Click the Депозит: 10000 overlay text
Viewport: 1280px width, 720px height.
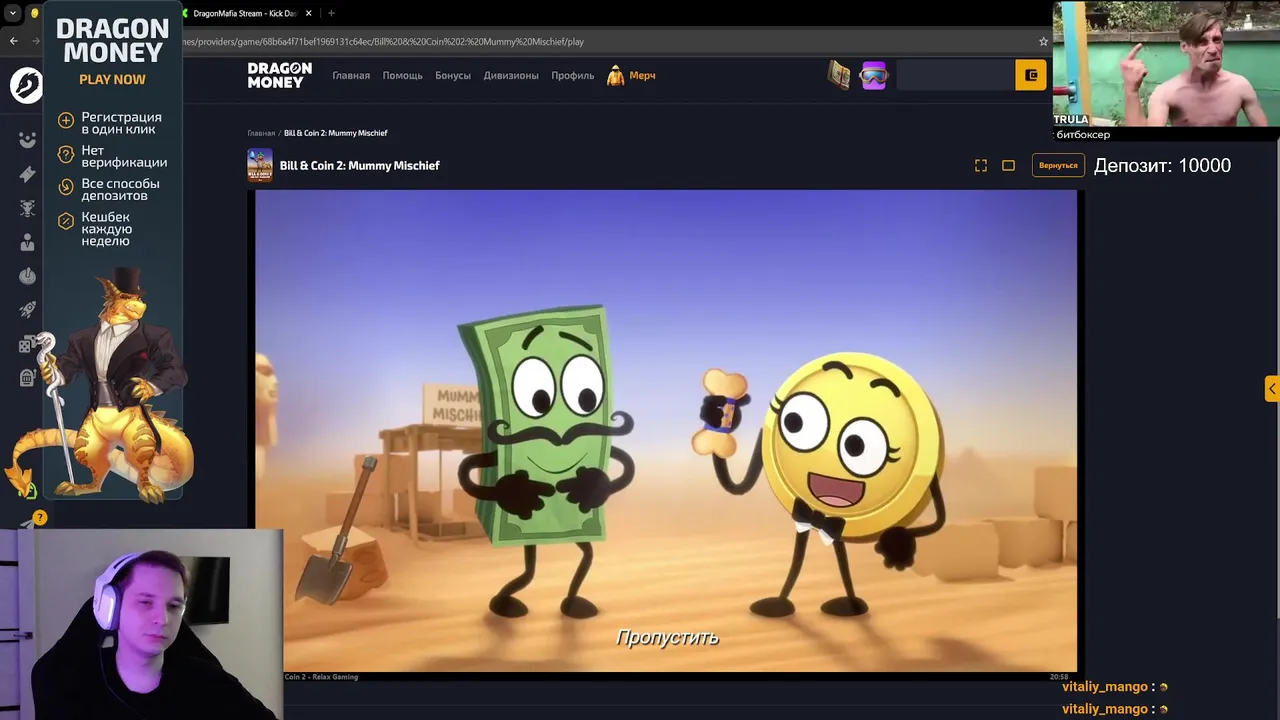pos(1162,166)
